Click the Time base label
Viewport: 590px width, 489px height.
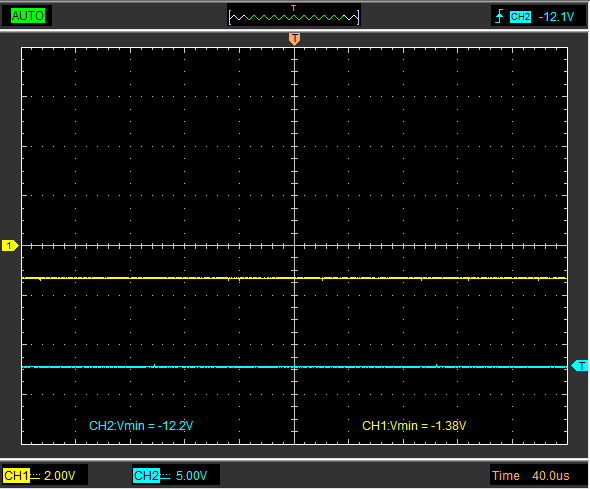pos(506,475)
